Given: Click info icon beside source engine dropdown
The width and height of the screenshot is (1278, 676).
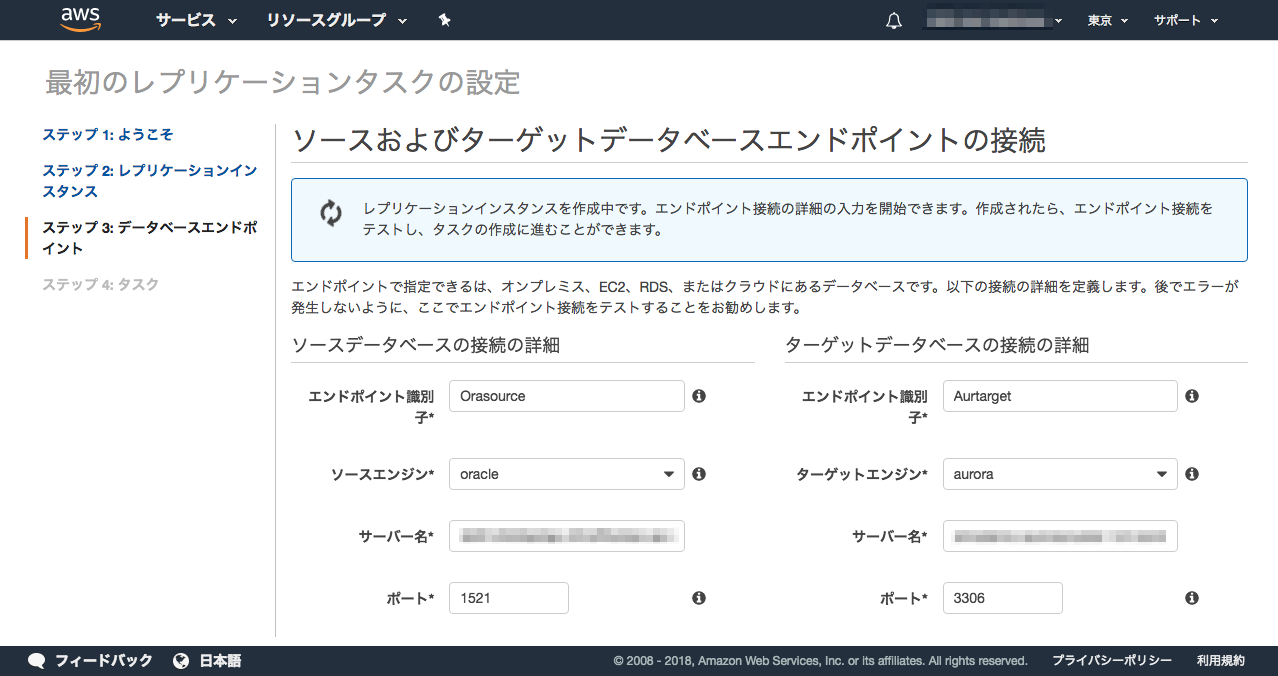Looking at the screenshot, I should (699, 474).
